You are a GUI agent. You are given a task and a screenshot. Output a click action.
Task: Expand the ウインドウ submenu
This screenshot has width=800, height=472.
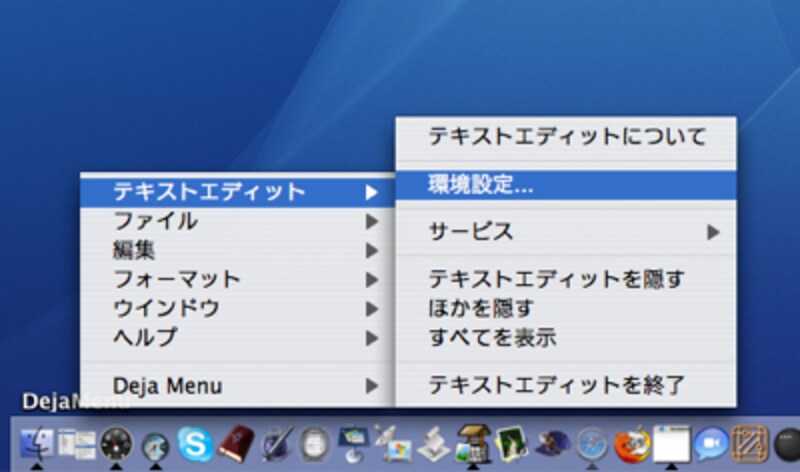[237, 309]
